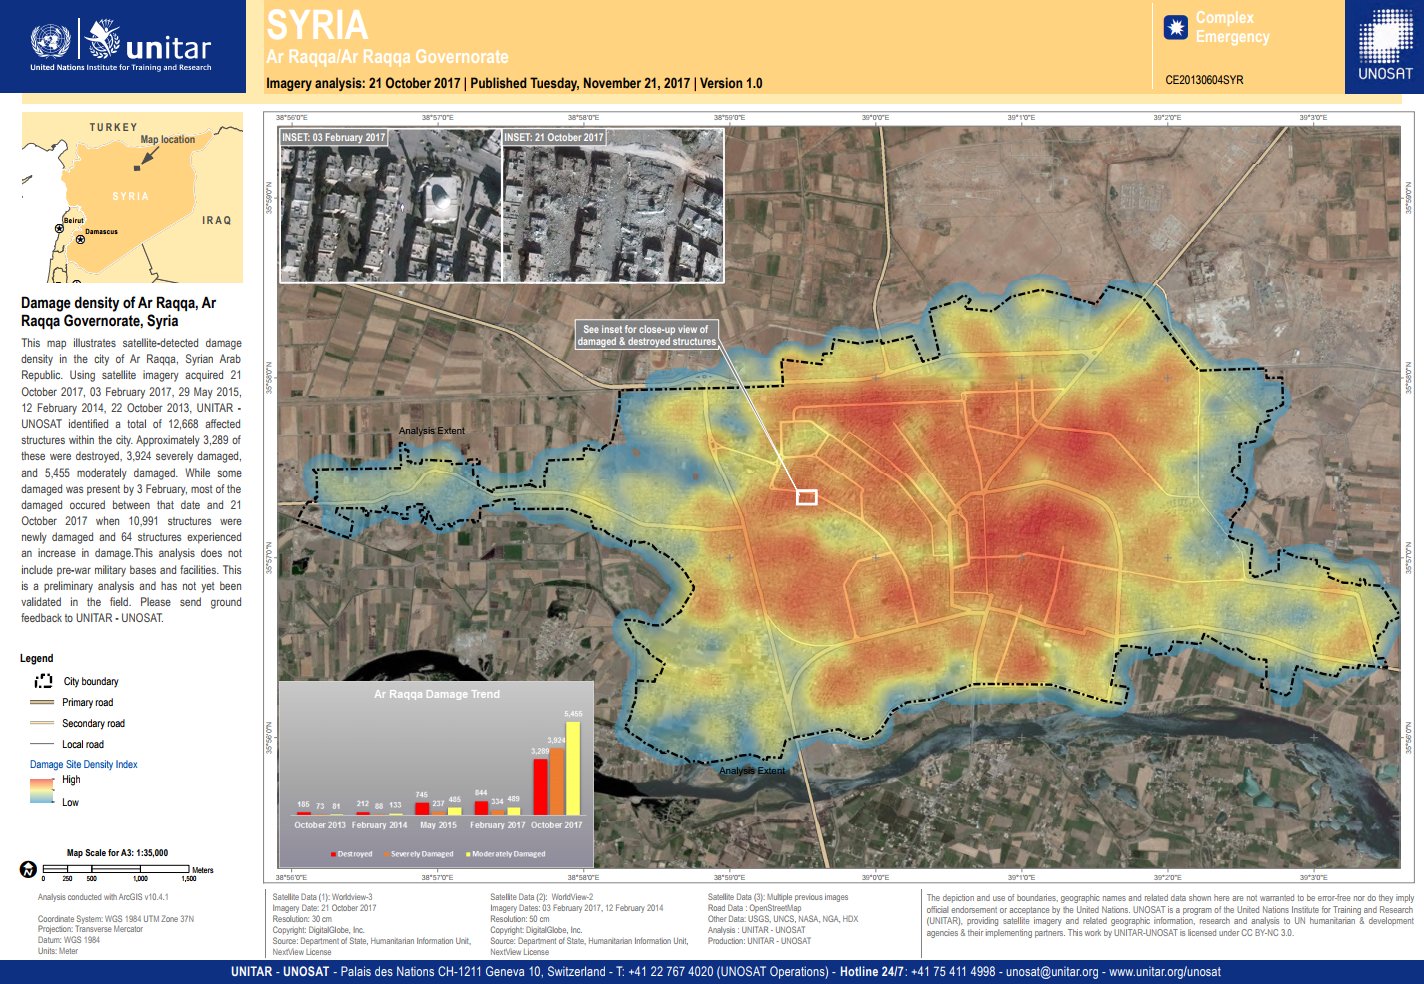
Task: Click the 'Production: UNITAR - UNOSAT' line
Action: point(759,941)
